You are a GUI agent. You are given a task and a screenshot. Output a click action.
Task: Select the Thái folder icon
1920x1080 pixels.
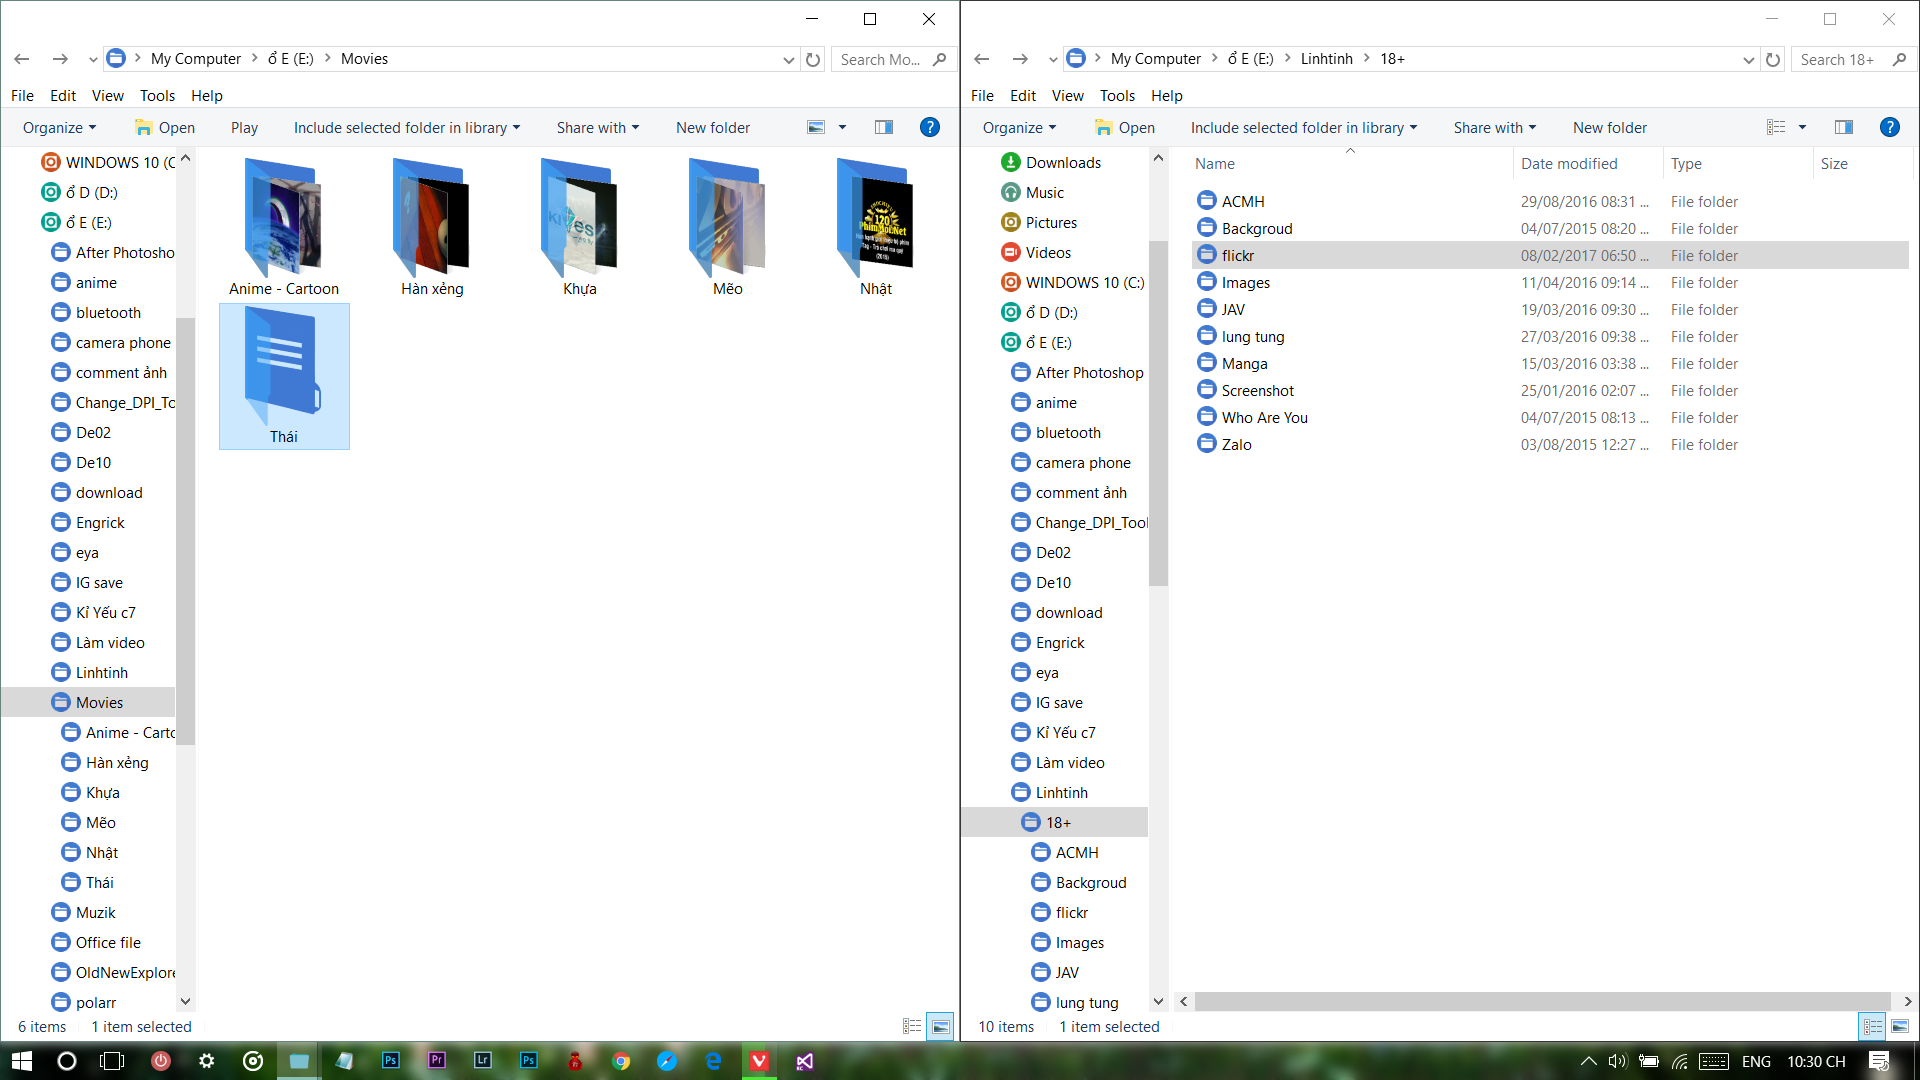click(284, 365)
